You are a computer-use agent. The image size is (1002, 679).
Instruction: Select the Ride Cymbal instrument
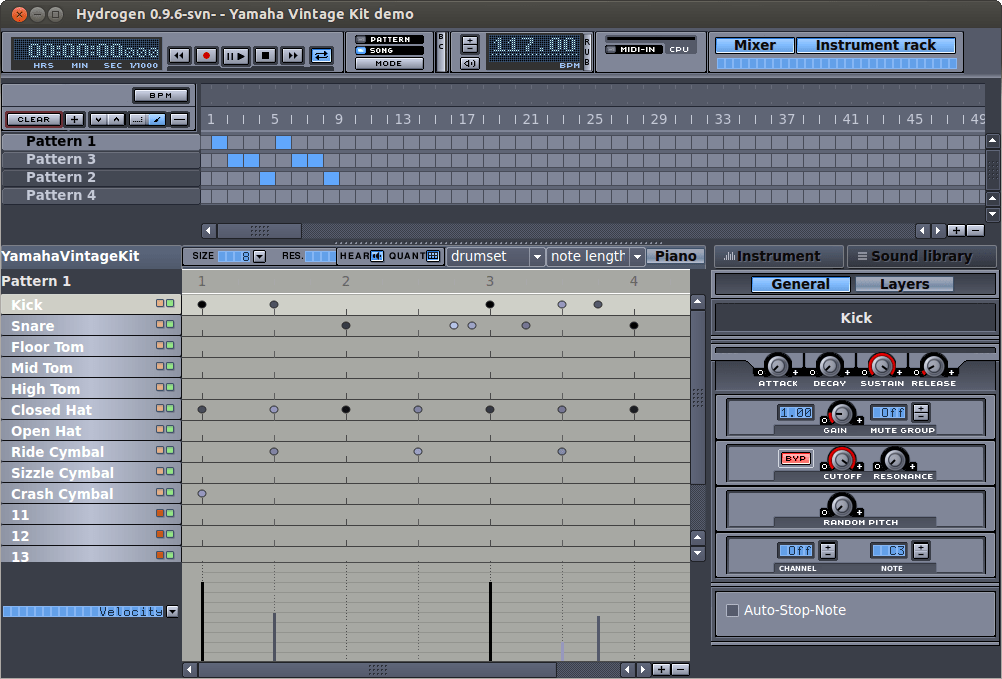coord(91,452)
